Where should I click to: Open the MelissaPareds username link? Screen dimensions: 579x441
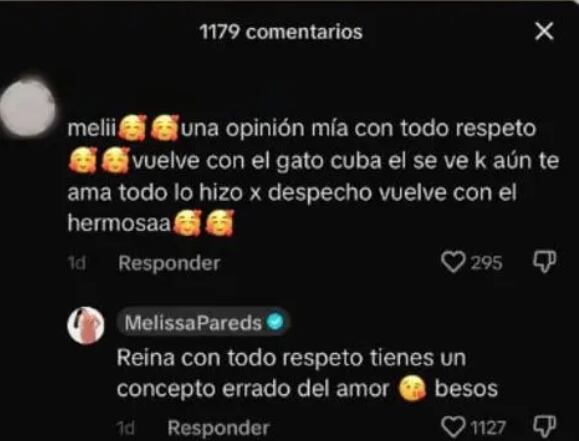click(193, 323)
